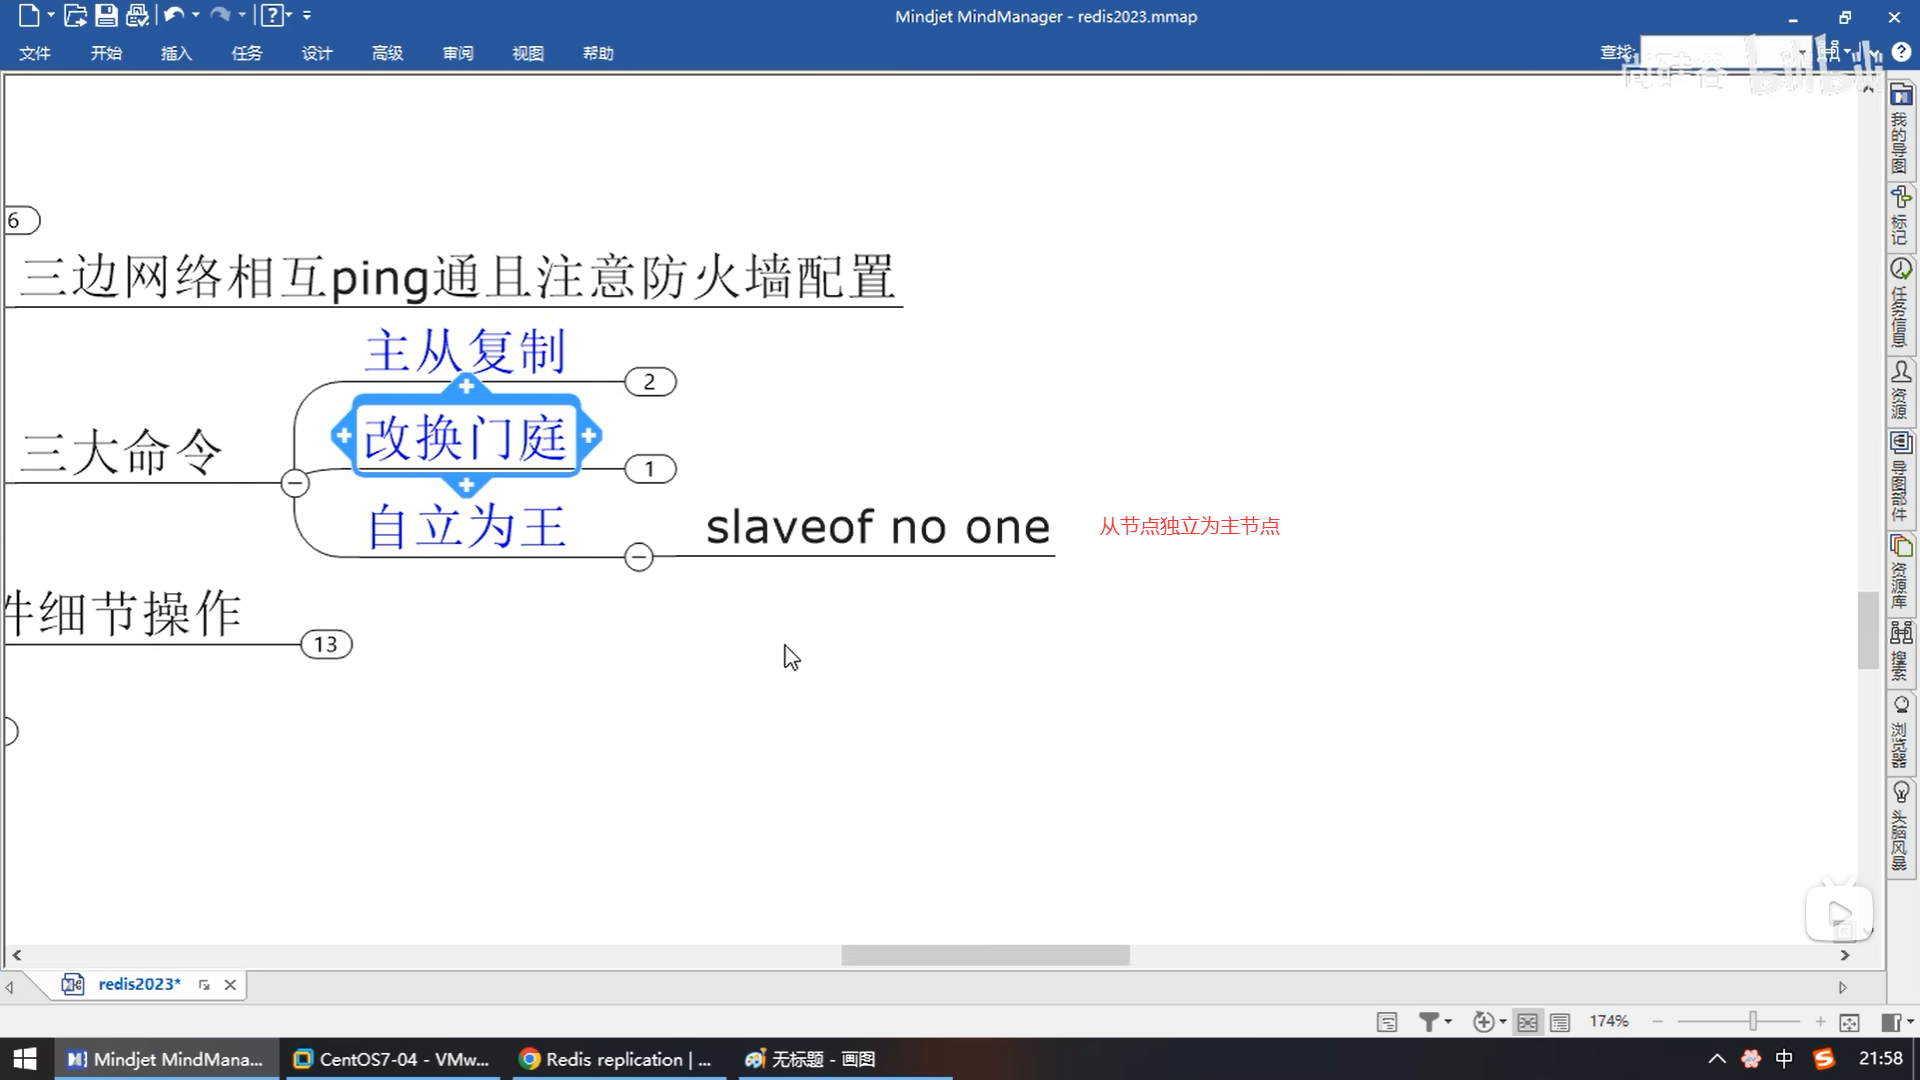Save the map with the floppy disk icon
The height and width of the screenshot is (1080, 1920).
pyautogui.click(x=106, y=16)
